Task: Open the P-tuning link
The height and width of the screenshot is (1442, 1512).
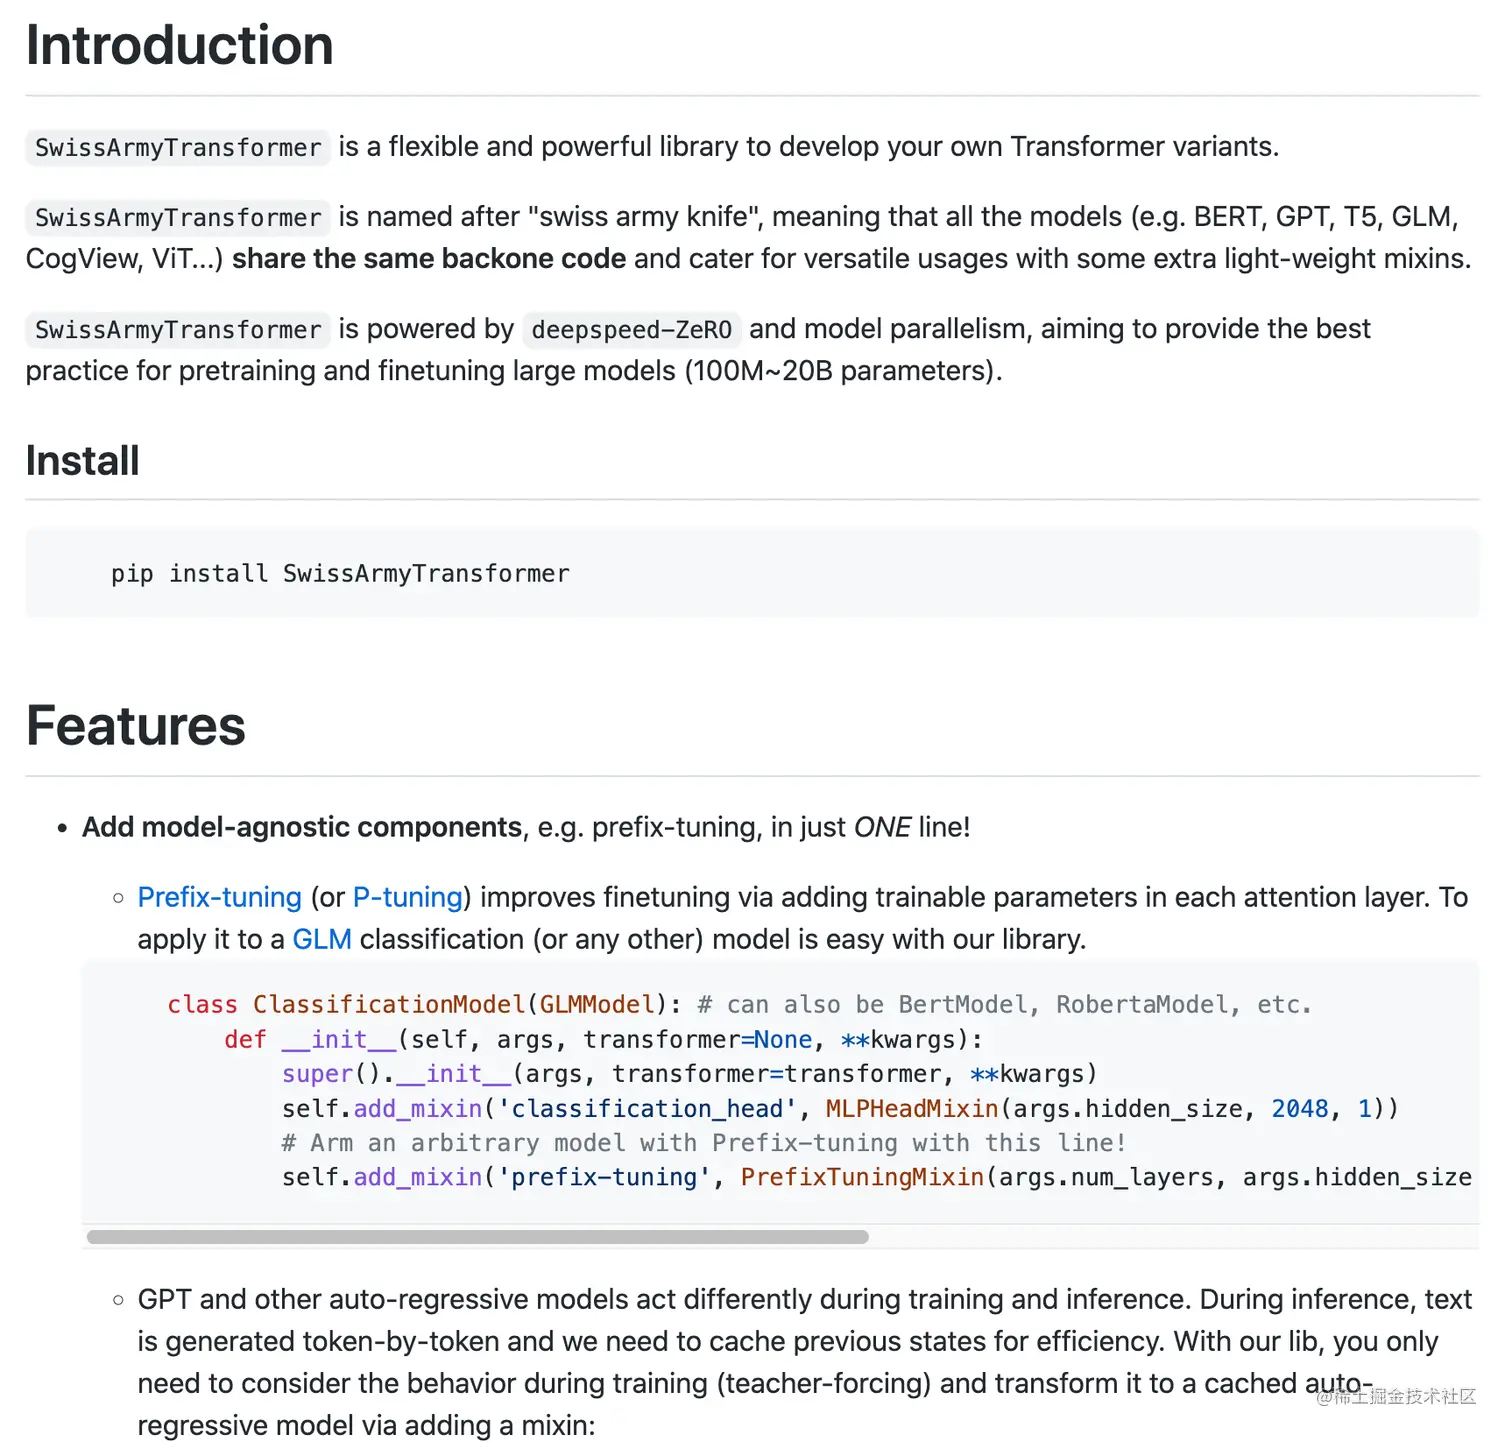Action: 408,897
